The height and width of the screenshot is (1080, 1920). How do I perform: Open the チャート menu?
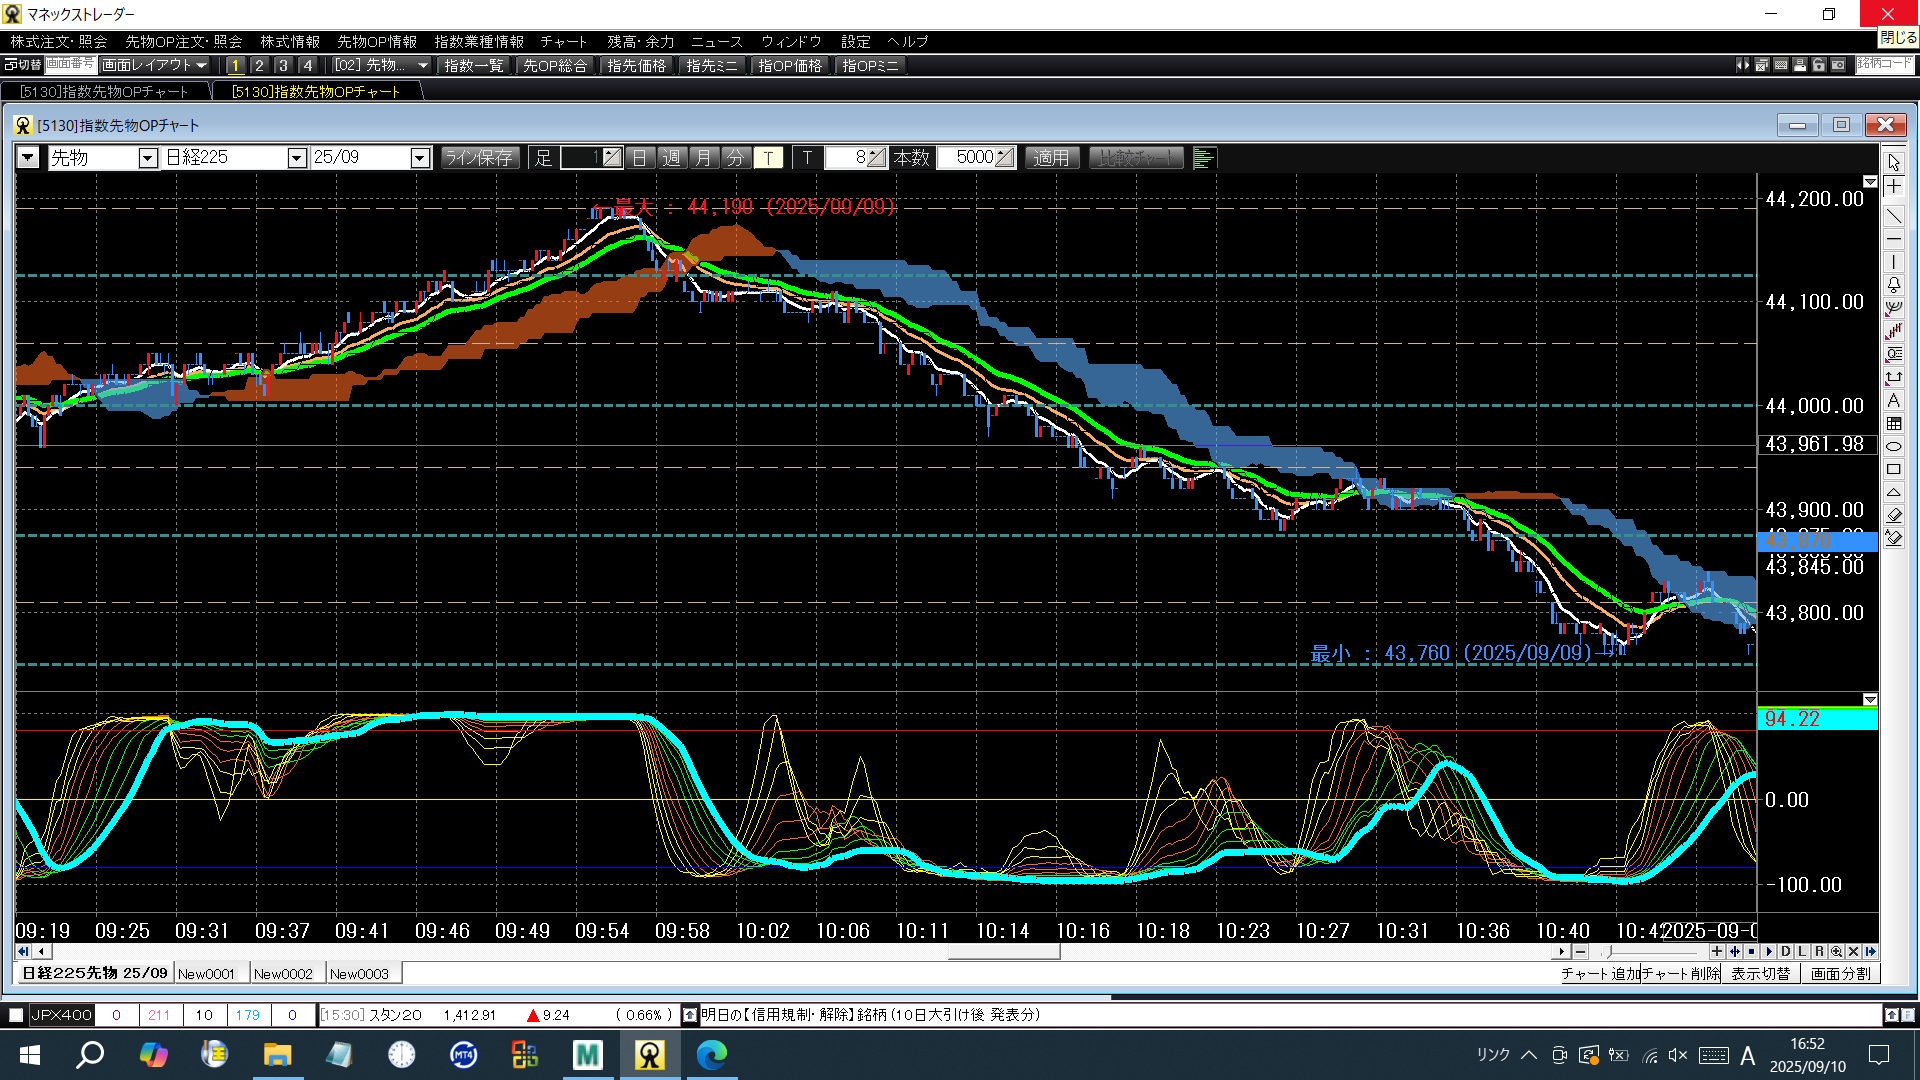(x=563, y=42)
